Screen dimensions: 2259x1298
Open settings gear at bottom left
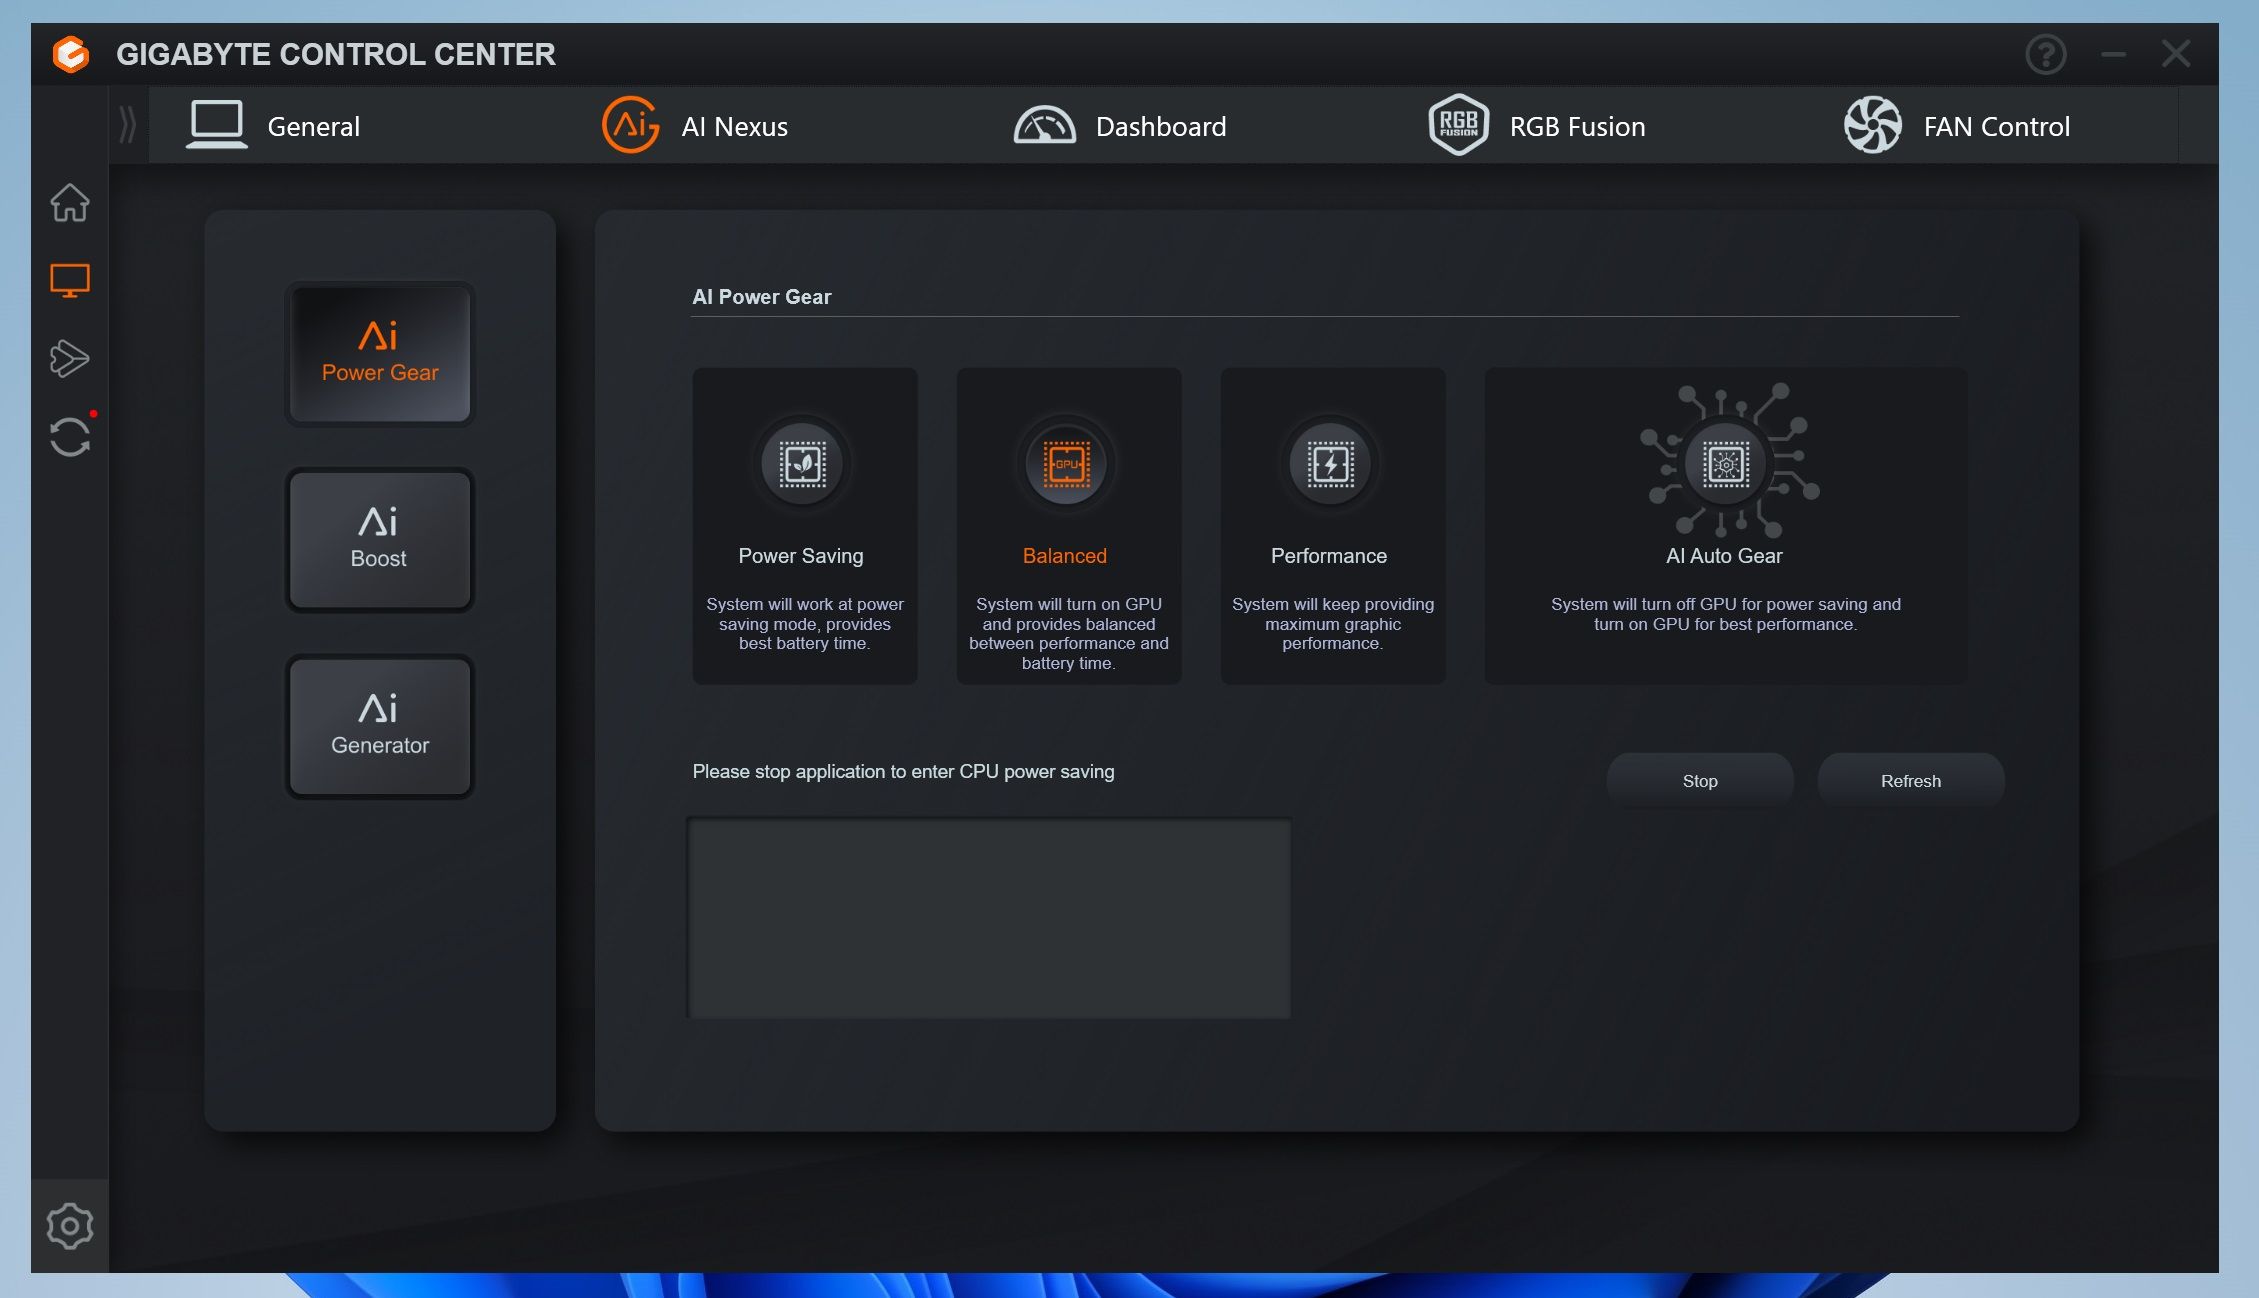point(70,1226)
